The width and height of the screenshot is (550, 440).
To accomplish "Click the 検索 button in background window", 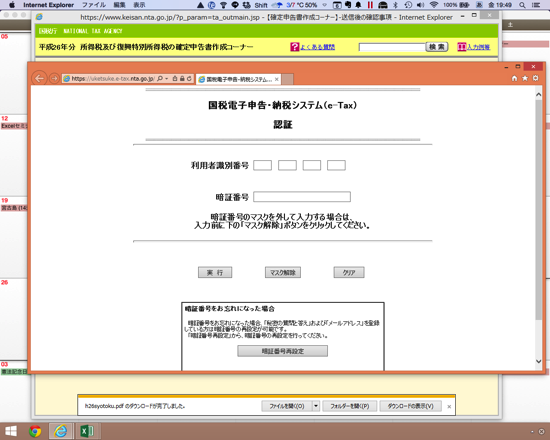I will (437, 47).
